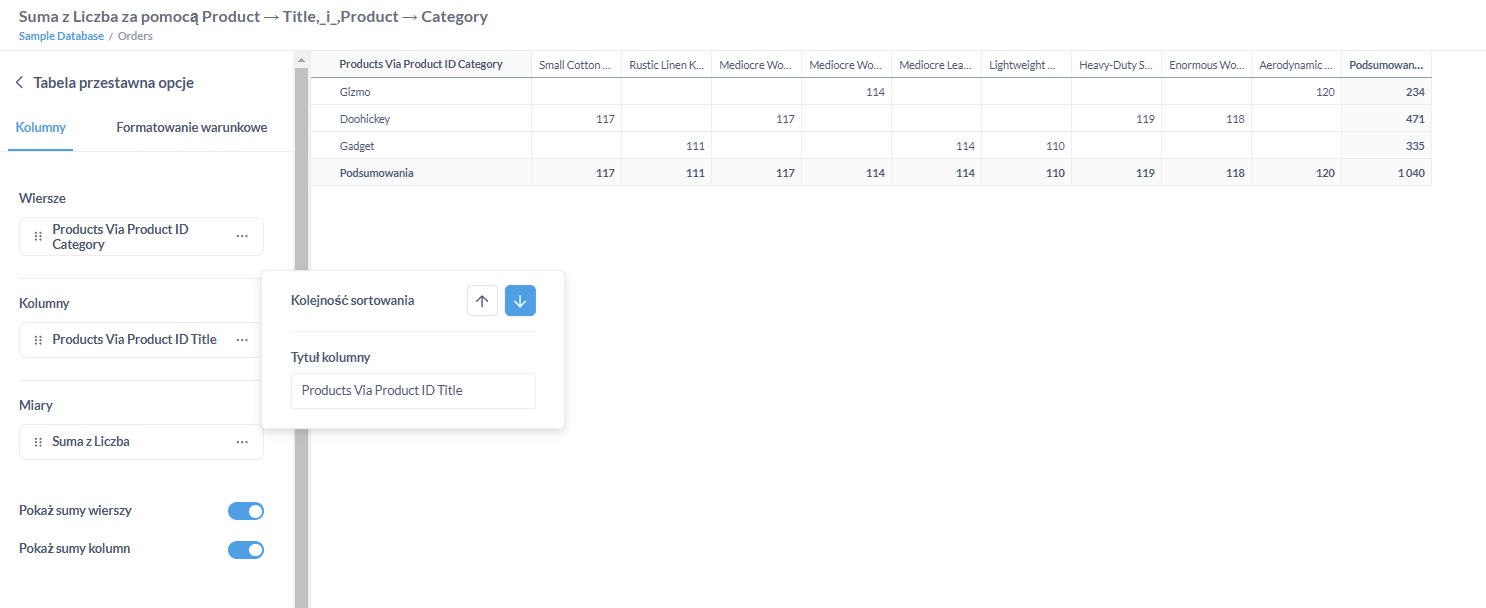Select the ascending sort arrow
The image size is (1486, 608).
coord(482,300)
